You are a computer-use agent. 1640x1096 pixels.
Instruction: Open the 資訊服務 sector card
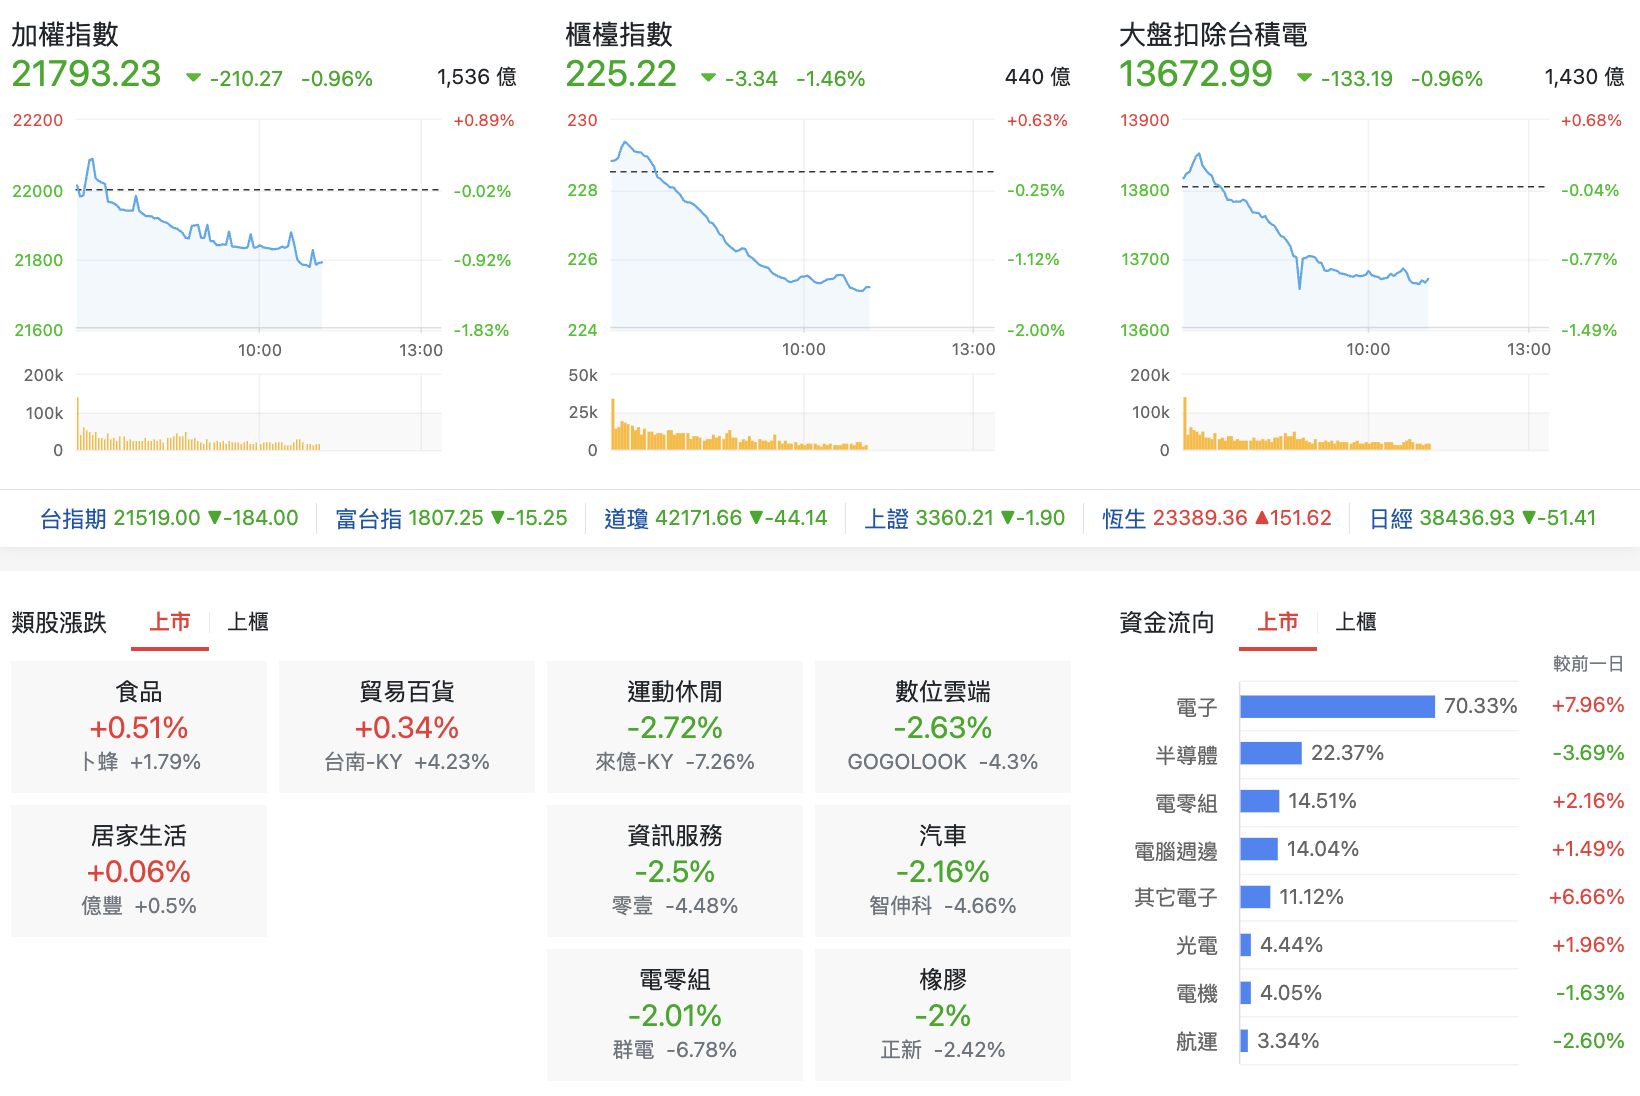[675, 871]
